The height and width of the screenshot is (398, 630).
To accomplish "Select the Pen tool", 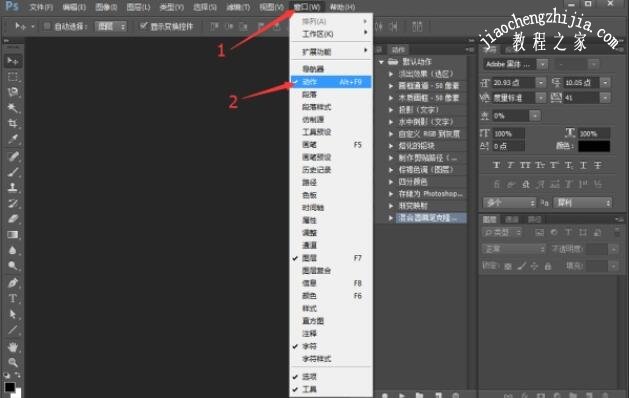I will tap(13, 283).
